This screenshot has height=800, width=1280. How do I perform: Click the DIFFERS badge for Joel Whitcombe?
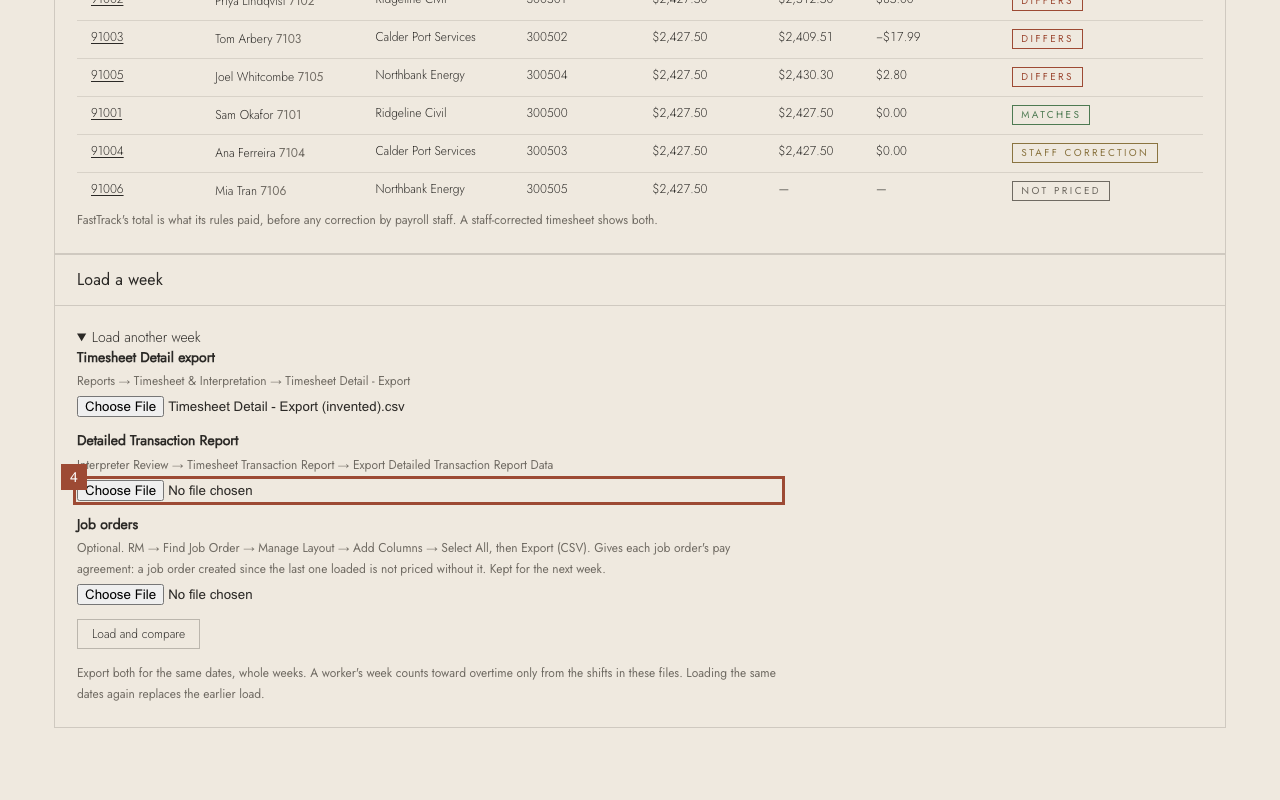click(x=1047, y=77)
